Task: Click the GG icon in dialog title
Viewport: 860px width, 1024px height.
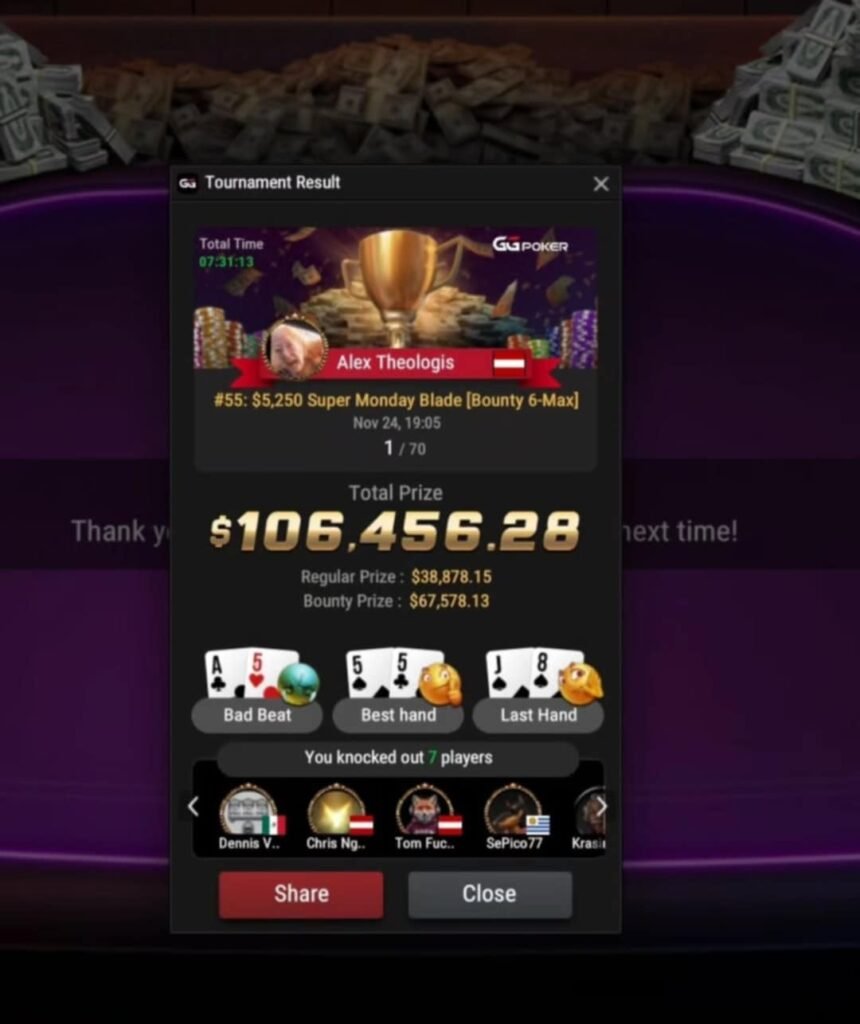Action: coord(187,184)
